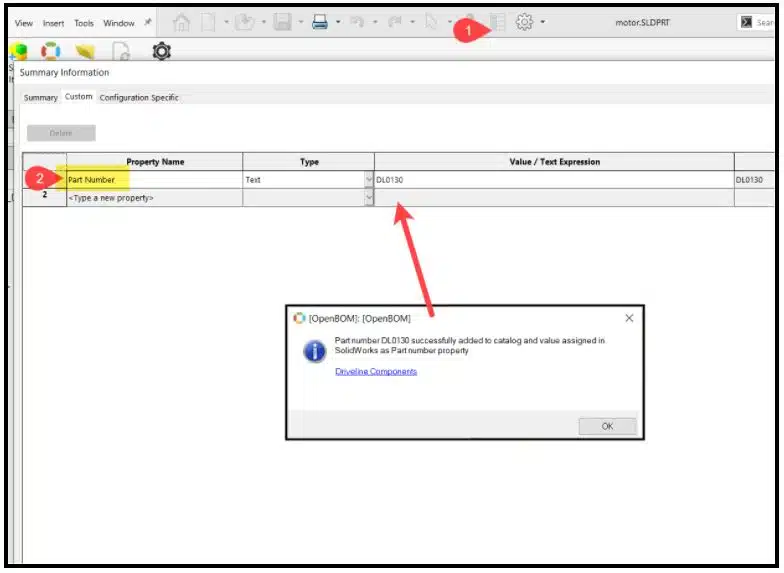The image size is (784, 573).
Task: Click the OpenBOM circular logo icon
Action: tap(50, 51)
